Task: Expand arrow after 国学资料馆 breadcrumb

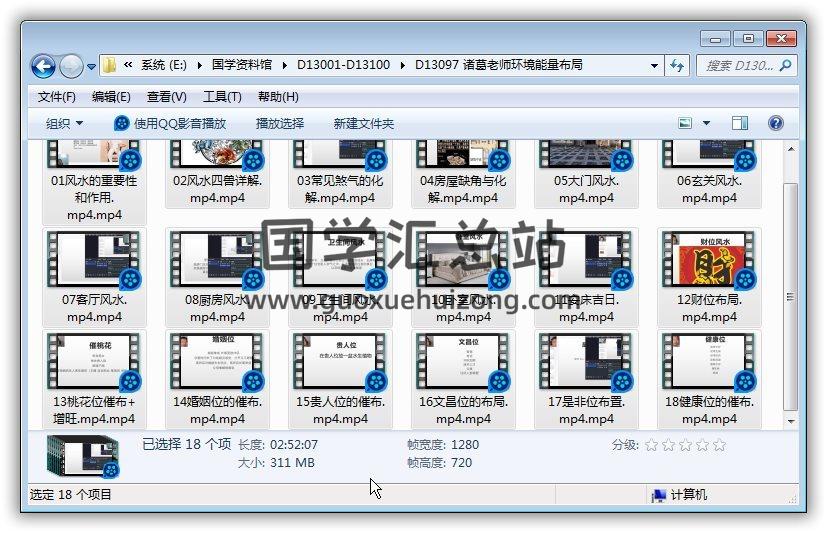Action: pos(285,65)
